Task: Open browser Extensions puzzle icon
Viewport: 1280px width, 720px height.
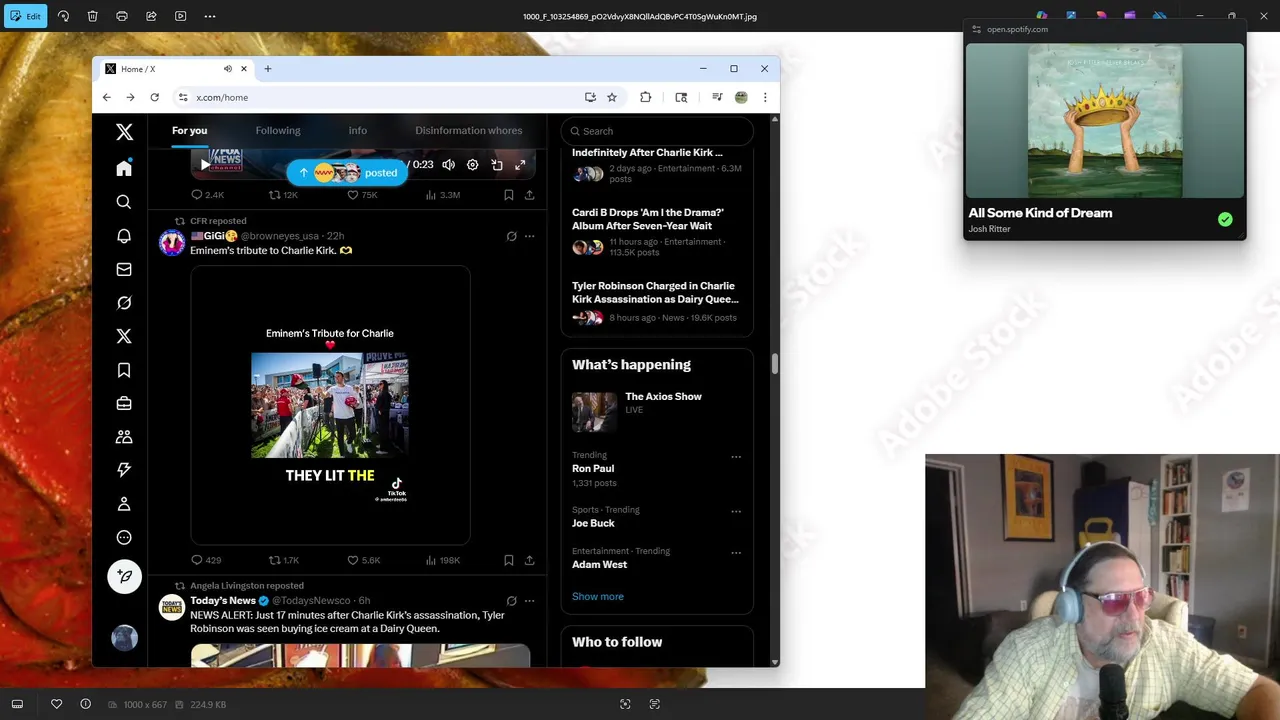Action: click(x=645, y=97)
